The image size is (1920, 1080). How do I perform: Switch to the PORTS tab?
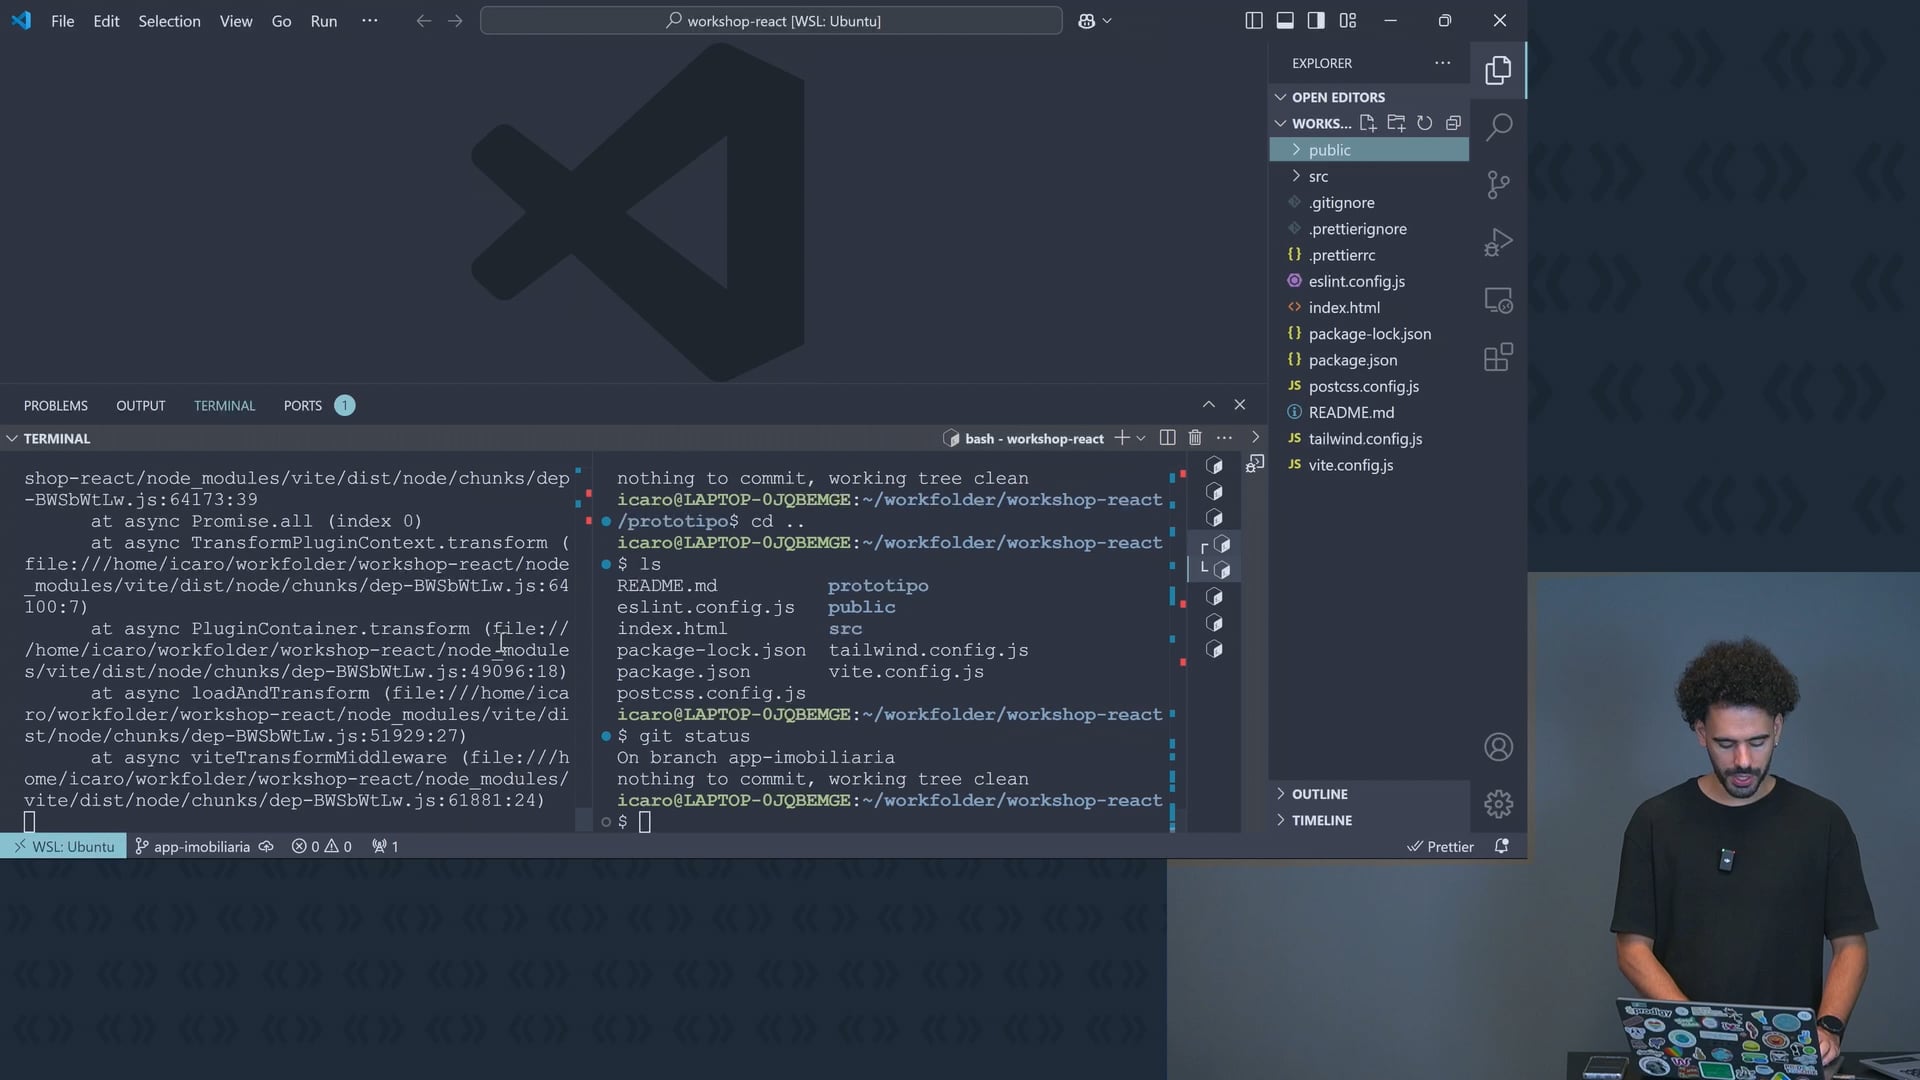[x=302, y=406]
